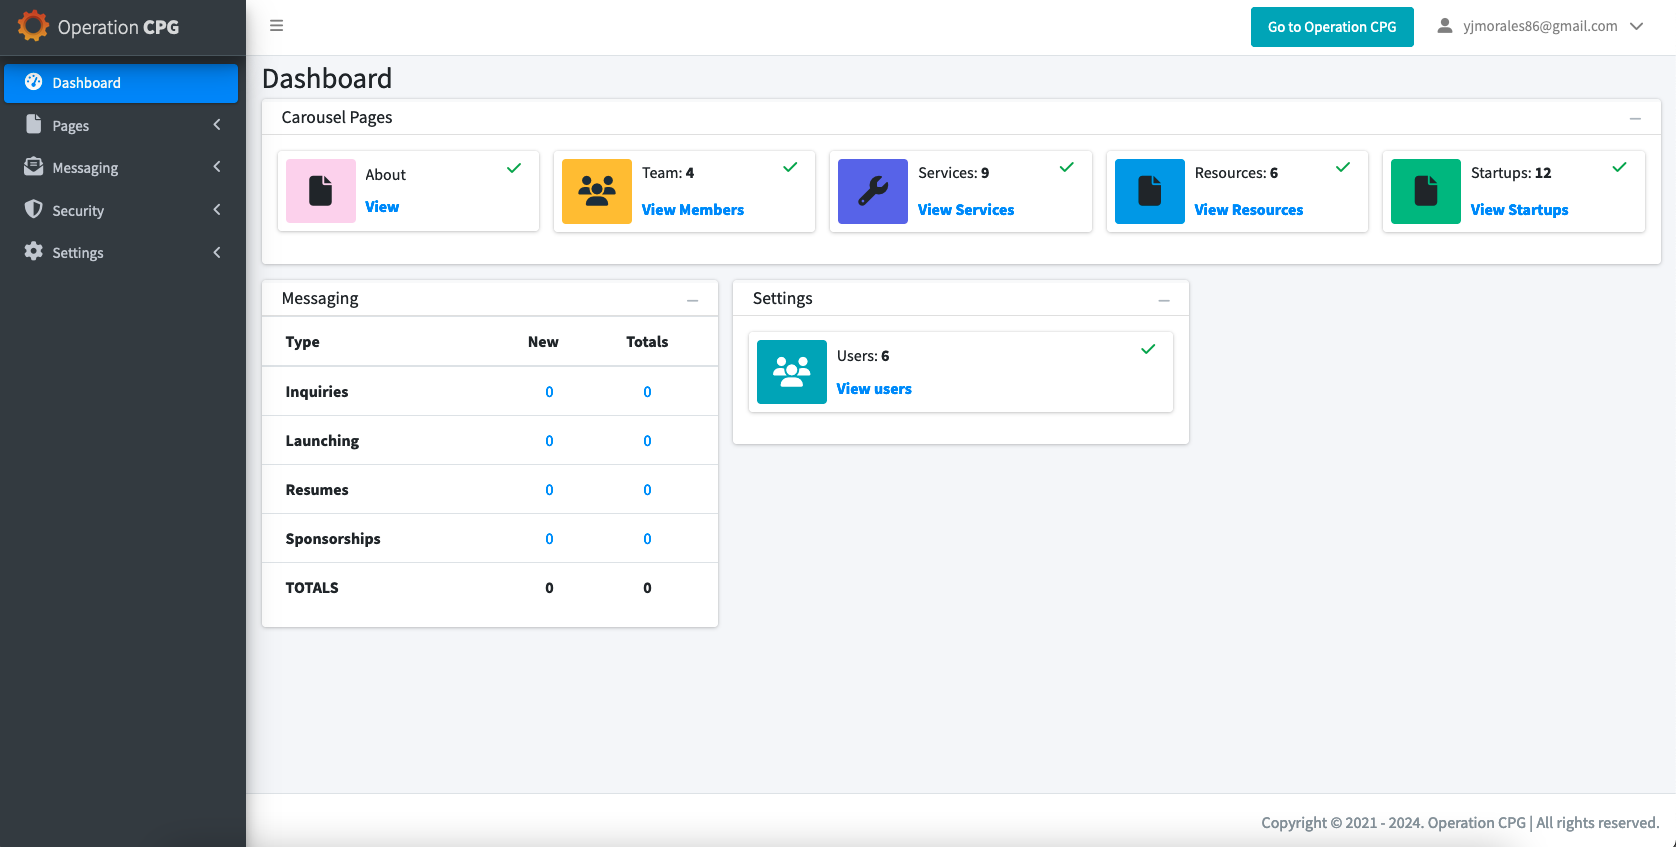The image size is (1676, 847).
Task: Click the purple Services wrench icon
Action: (873, 191)
